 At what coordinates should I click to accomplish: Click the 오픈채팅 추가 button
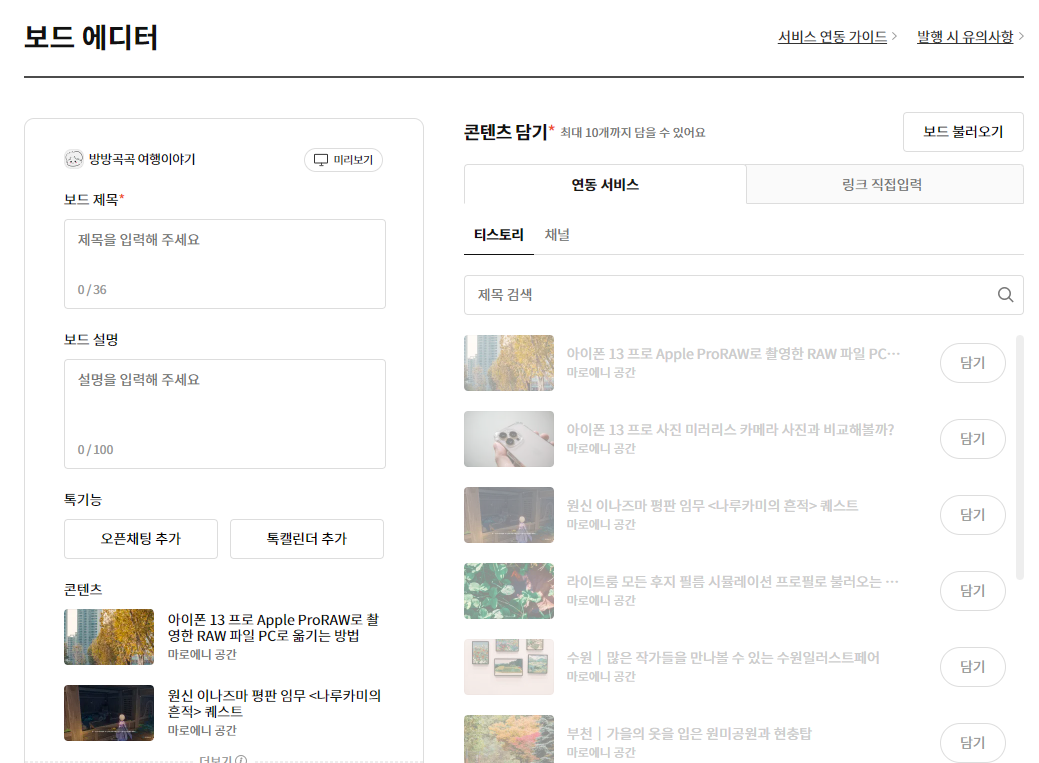pos(140,538)
